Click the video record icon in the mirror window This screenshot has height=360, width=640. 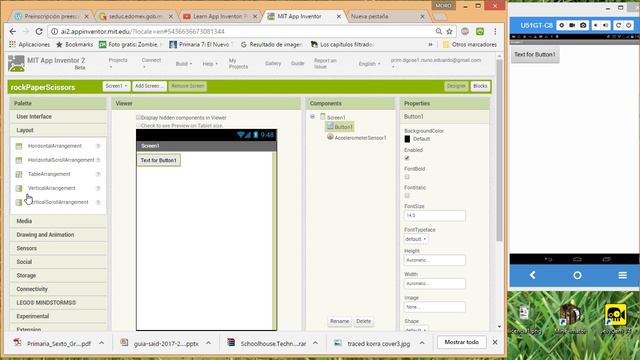click(x=572, y=25)
